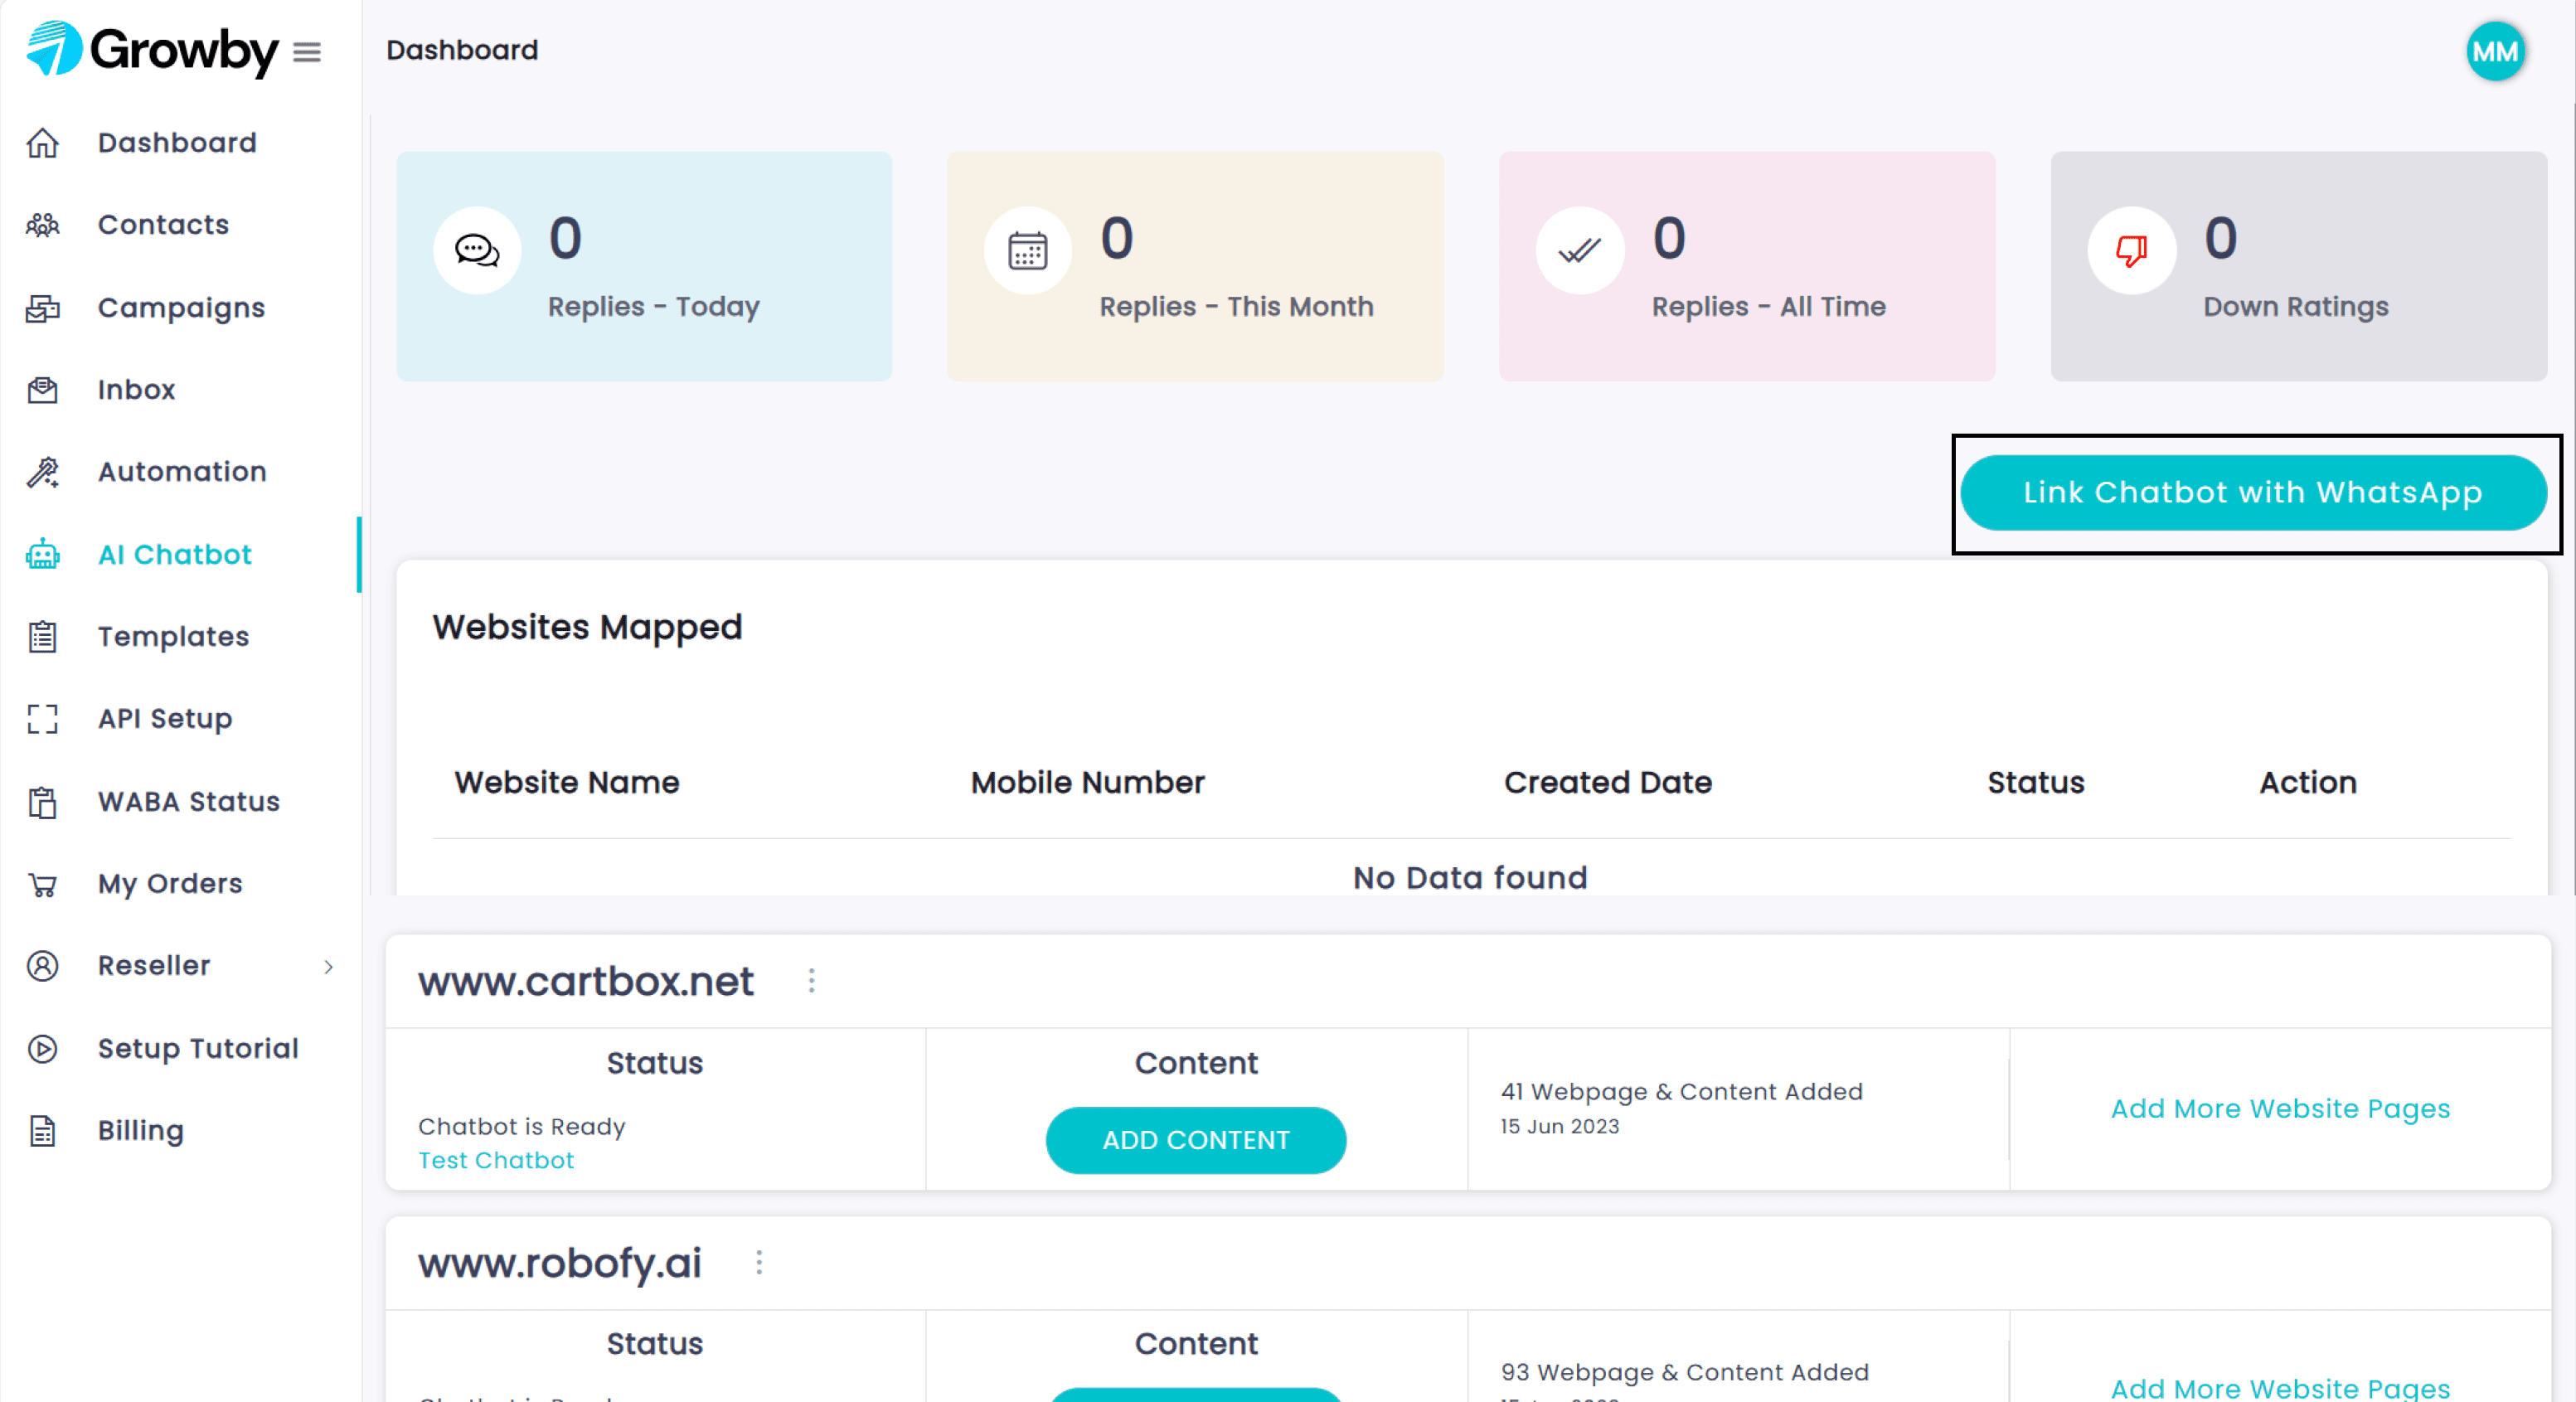Click the Website Name column header
Screen dimensions: 2576x1402
tap(567, 782)
